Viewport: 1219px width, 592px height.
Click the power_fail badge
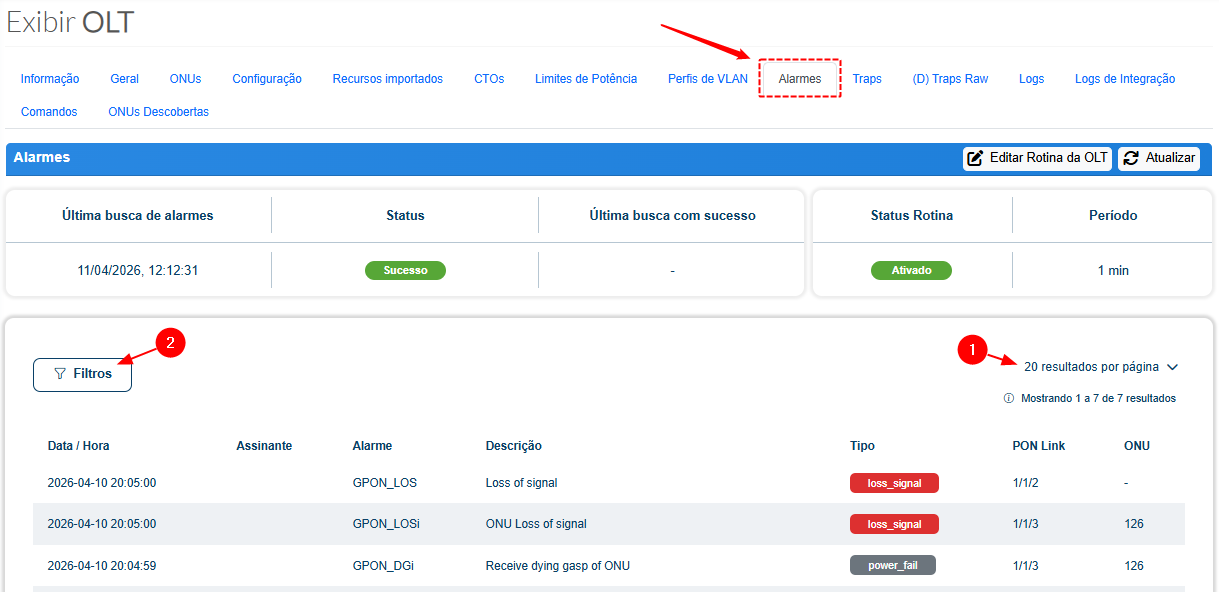click(892, 565)
